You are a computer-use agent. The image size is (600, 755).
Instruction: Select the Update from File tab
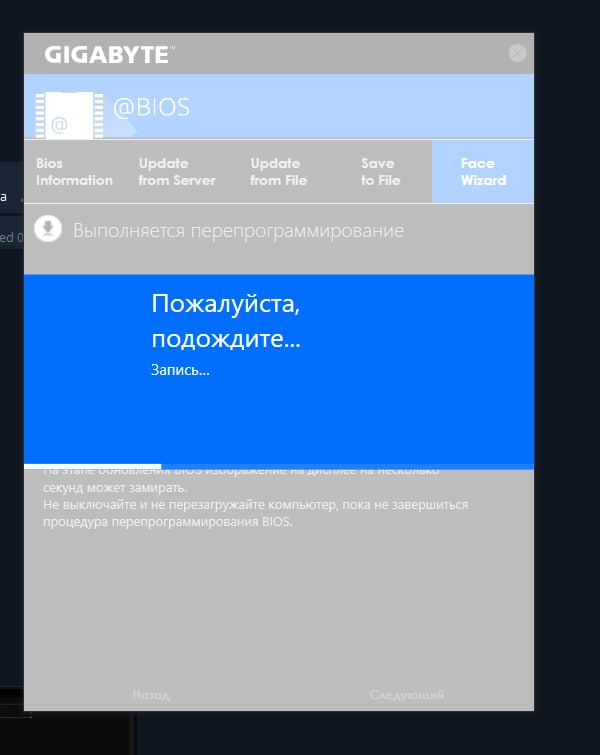(278, 172)
